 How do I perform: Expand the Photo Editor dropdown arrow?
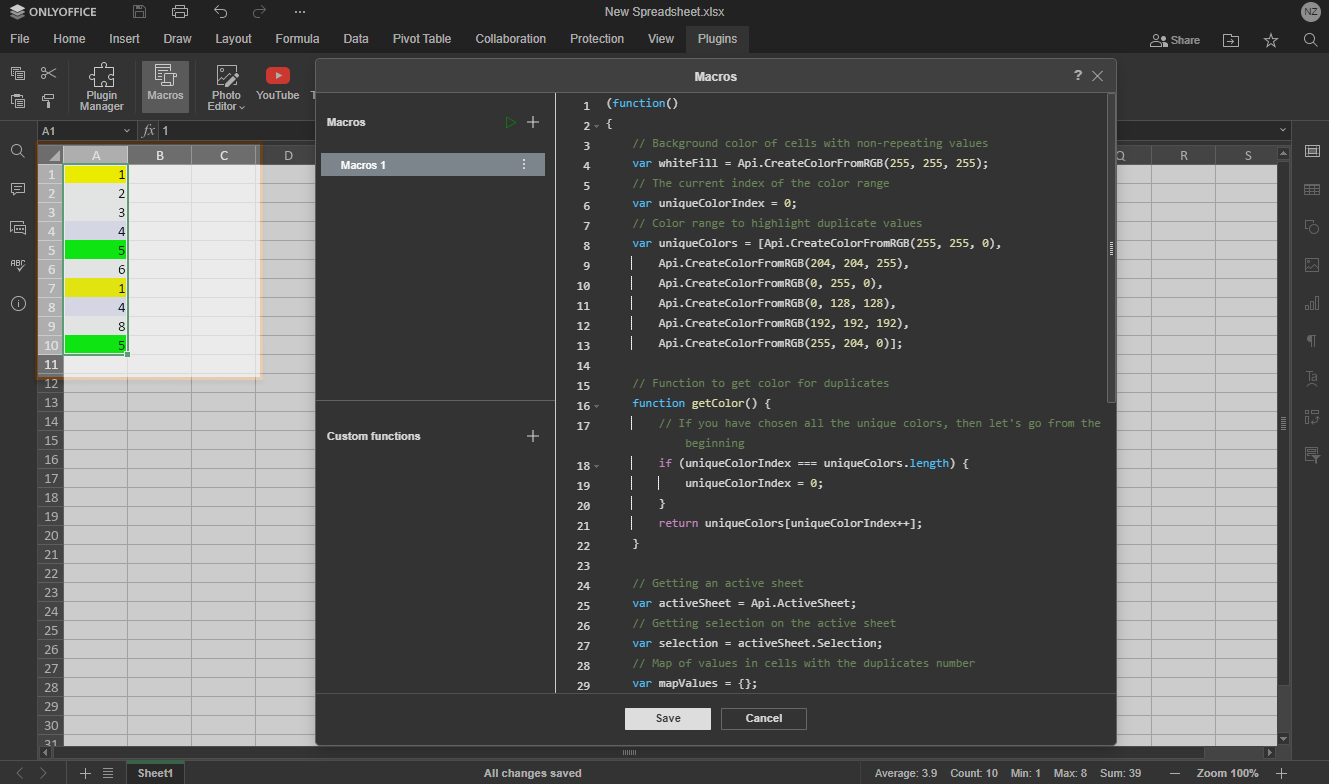tap(242, 107)
